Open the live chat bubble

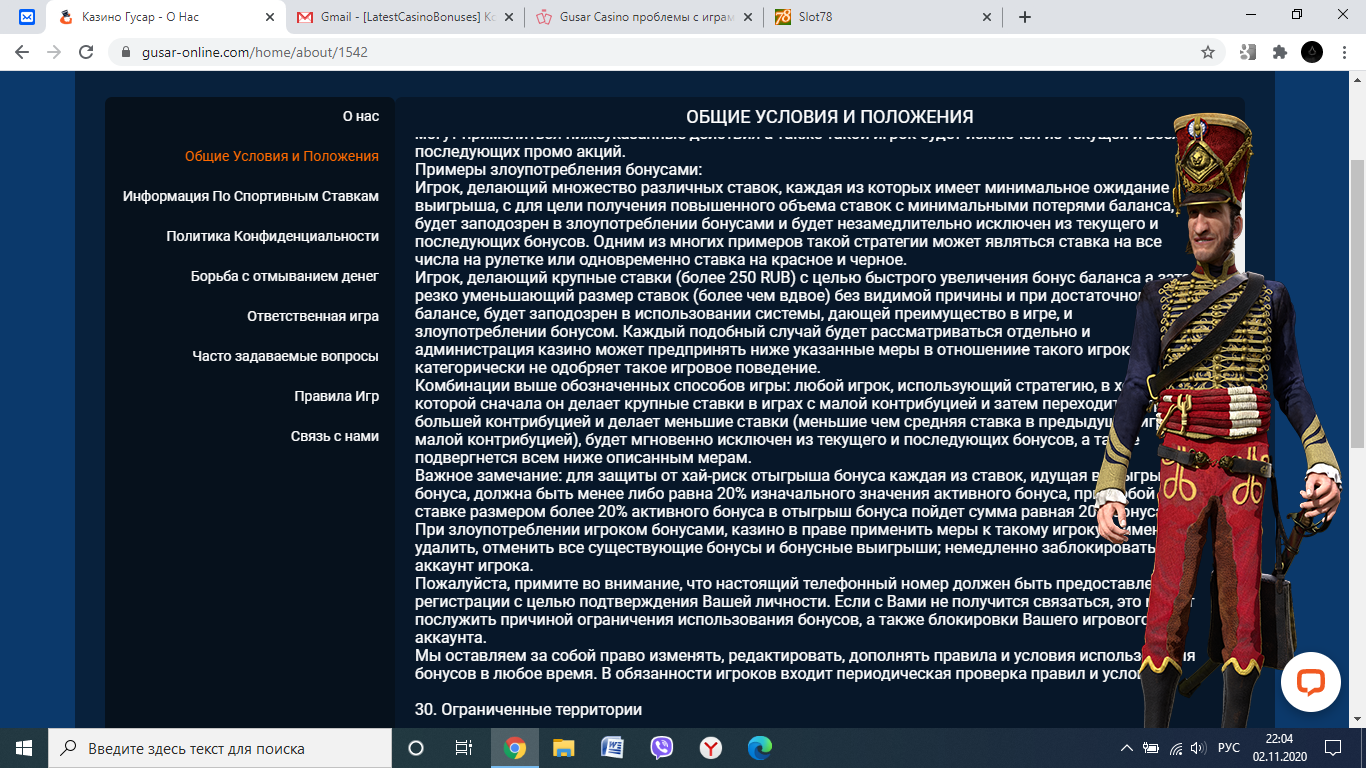1310,682
